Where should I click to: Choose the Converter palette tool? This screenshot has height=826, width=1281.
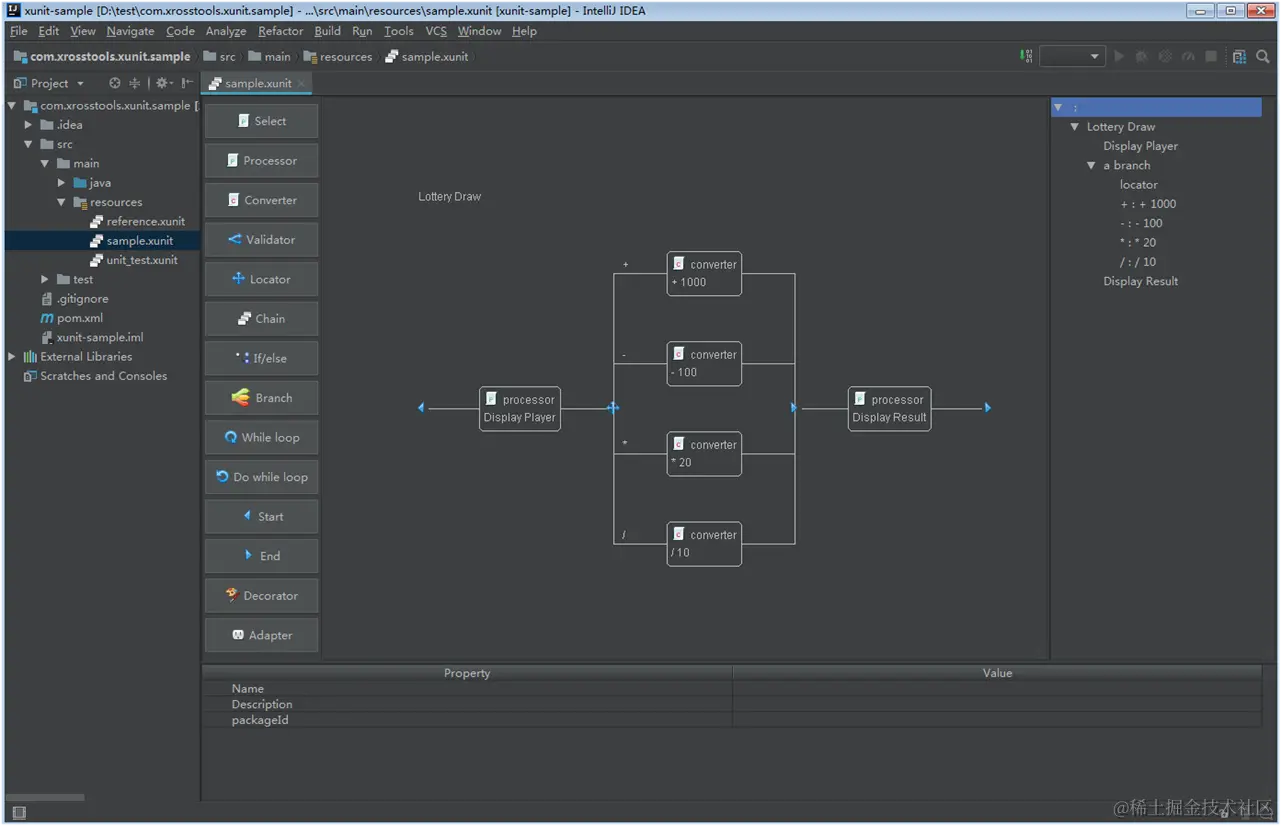pyautogui.click(x=261, y=200)
